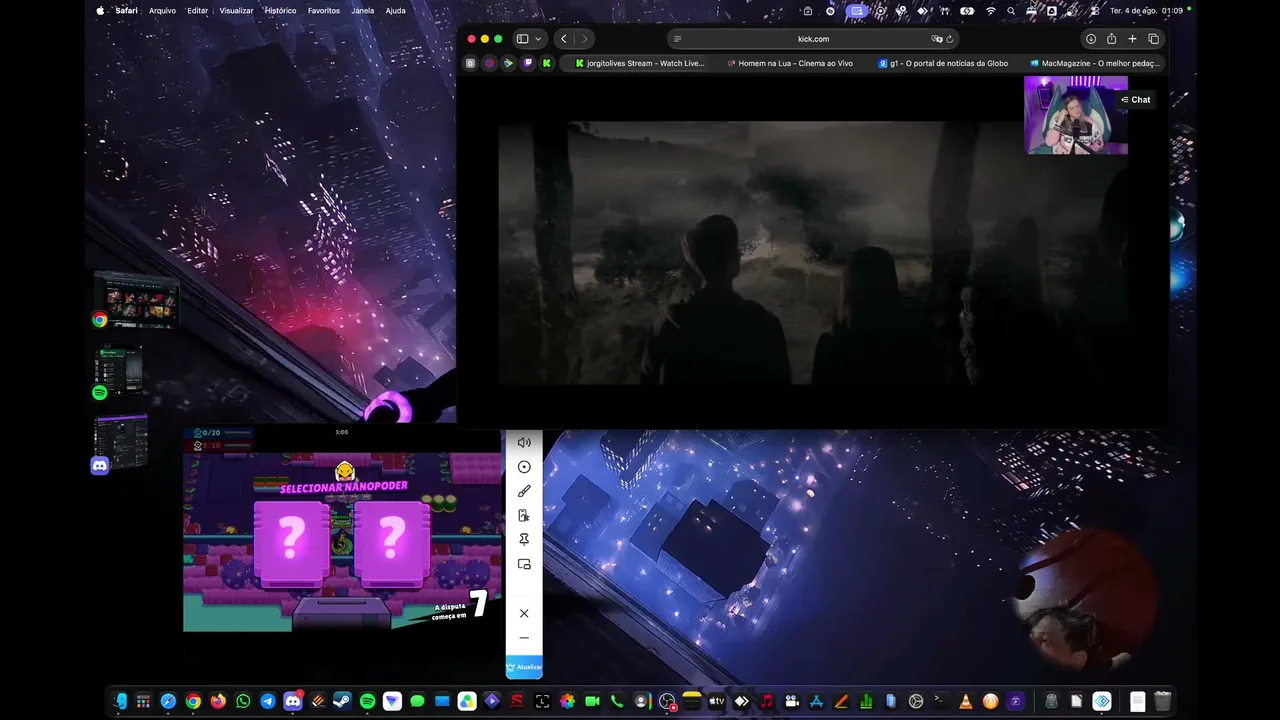
Task: Pin the mirroring window on top
Action: 524,540
